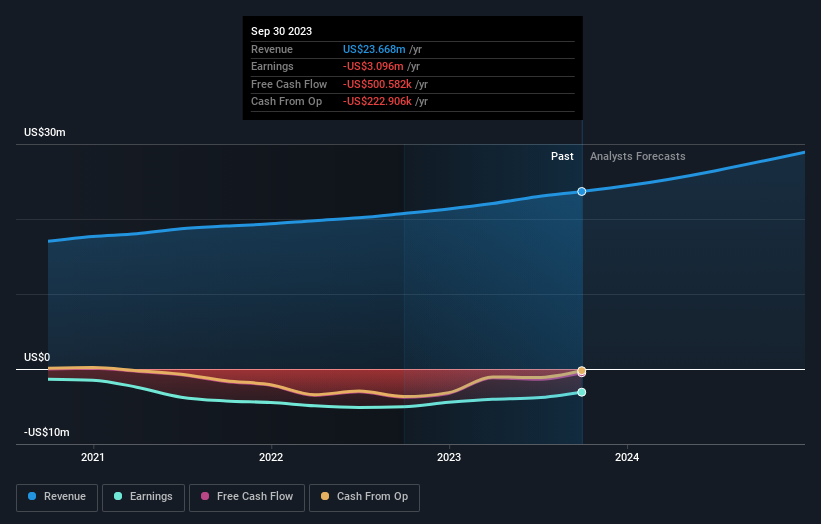
Task: Click the Free Cash Flow label in tooltip
Action: pyautogui.click(x=289, y=84)
